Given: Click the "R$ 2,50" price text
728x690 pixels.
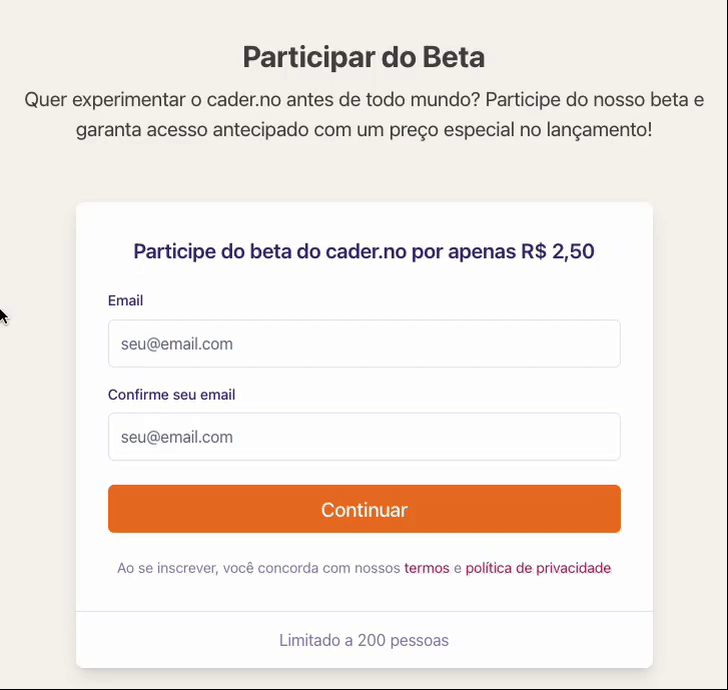Looking at the screenshot, I should (x=557, y=252).
